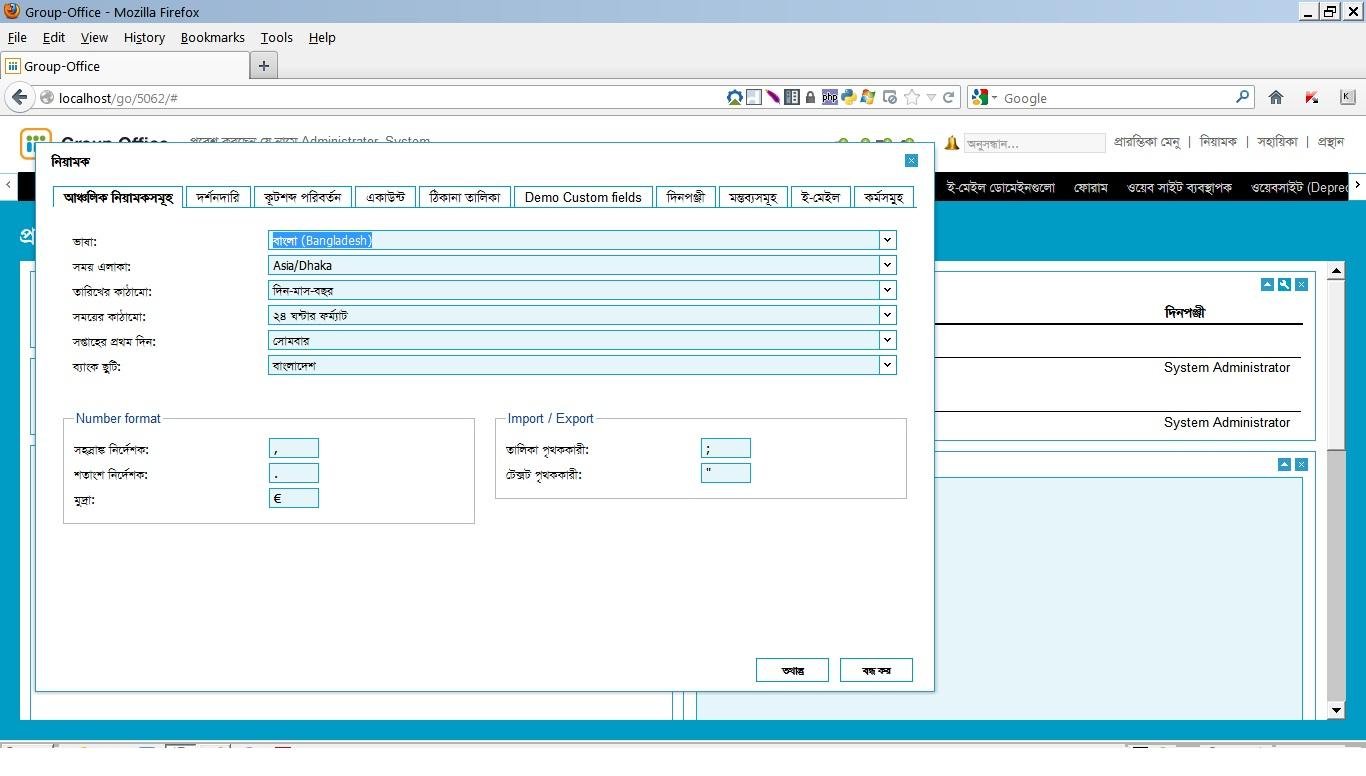Bookmark the page with the star icon
The height and width of the screenshot is (776, 1366).
(911, 97)
